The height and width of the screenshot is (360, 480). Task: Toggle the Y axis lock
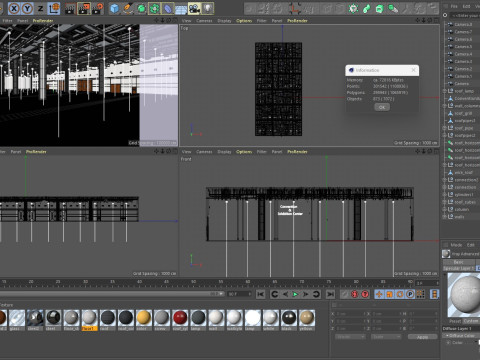click(x=27, y=8)
